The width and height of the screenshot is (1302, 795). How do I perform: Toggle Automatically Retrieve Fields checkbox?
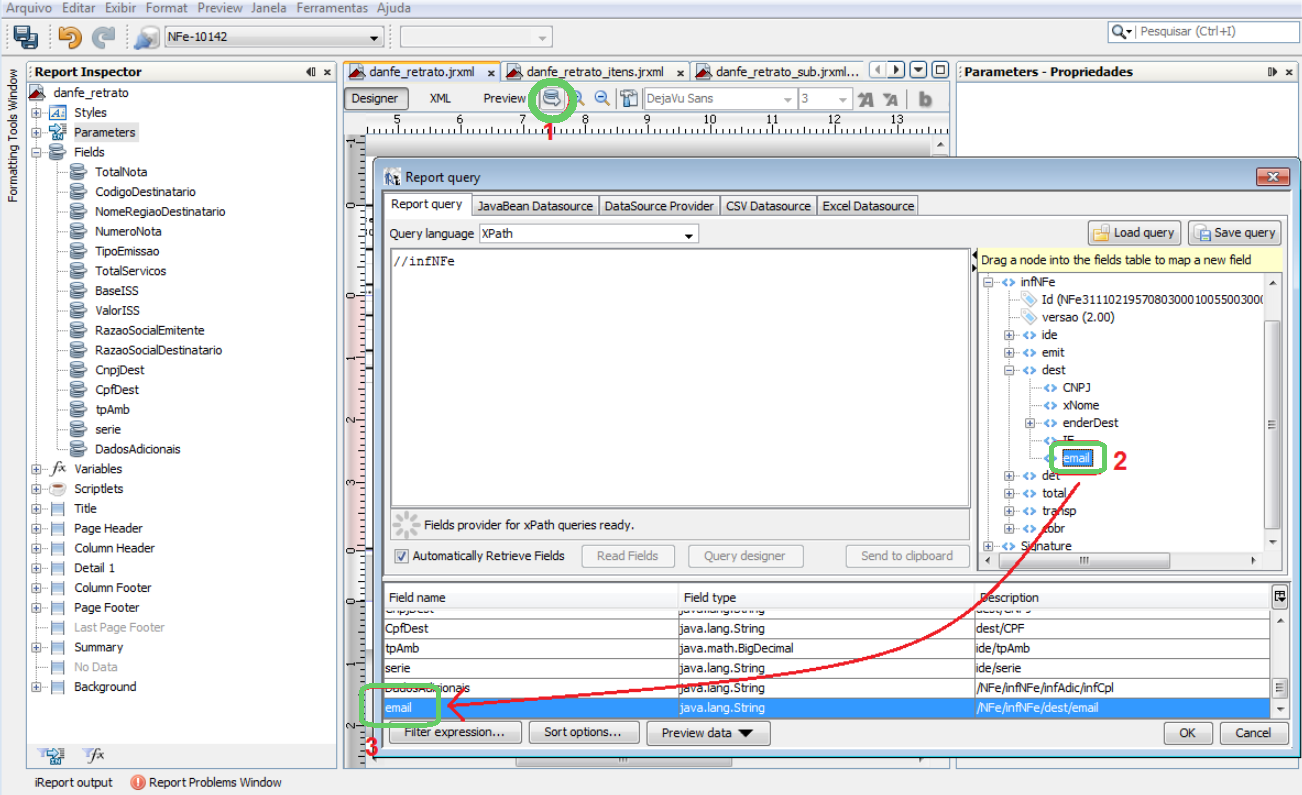pyautogui.click(x=401, y=556)
